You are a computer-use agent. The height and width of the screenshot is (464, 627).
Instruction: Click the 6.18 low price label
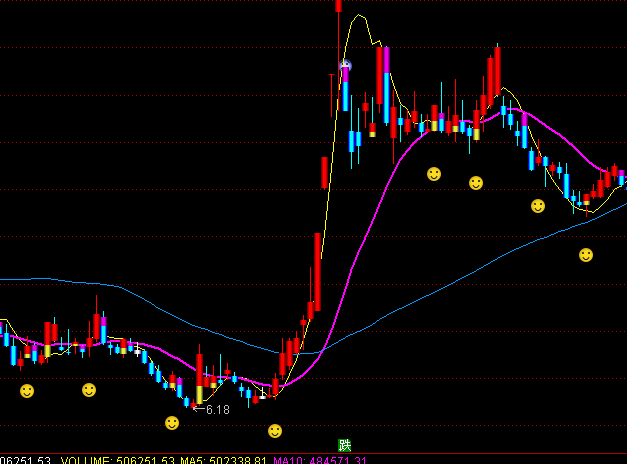216,410
